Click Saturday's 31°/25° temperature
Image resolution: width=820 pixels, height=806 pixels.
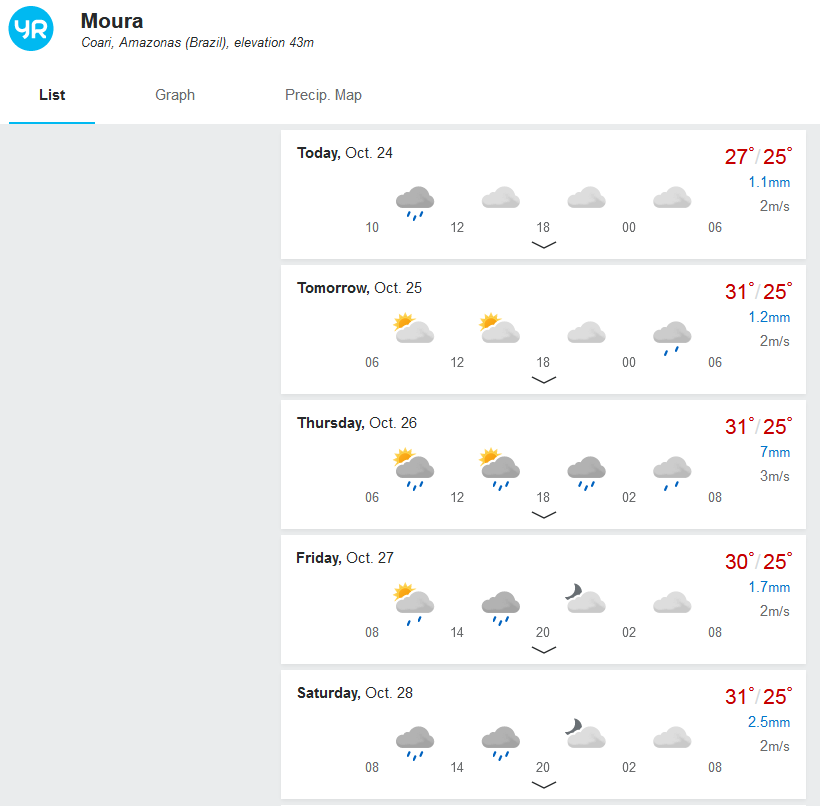coord(758,696)
